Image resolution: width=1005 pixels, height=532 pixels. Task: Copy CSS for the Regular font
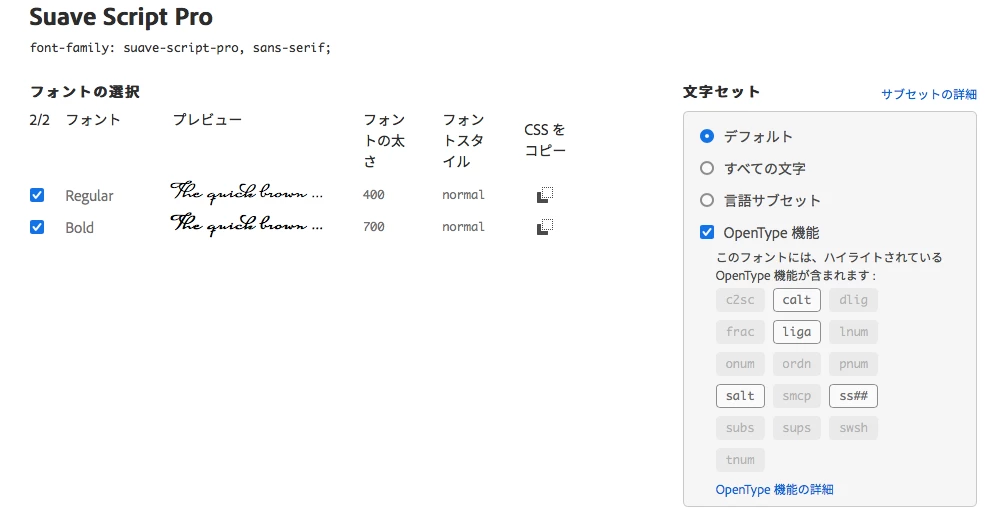click(x=545, y=195)
